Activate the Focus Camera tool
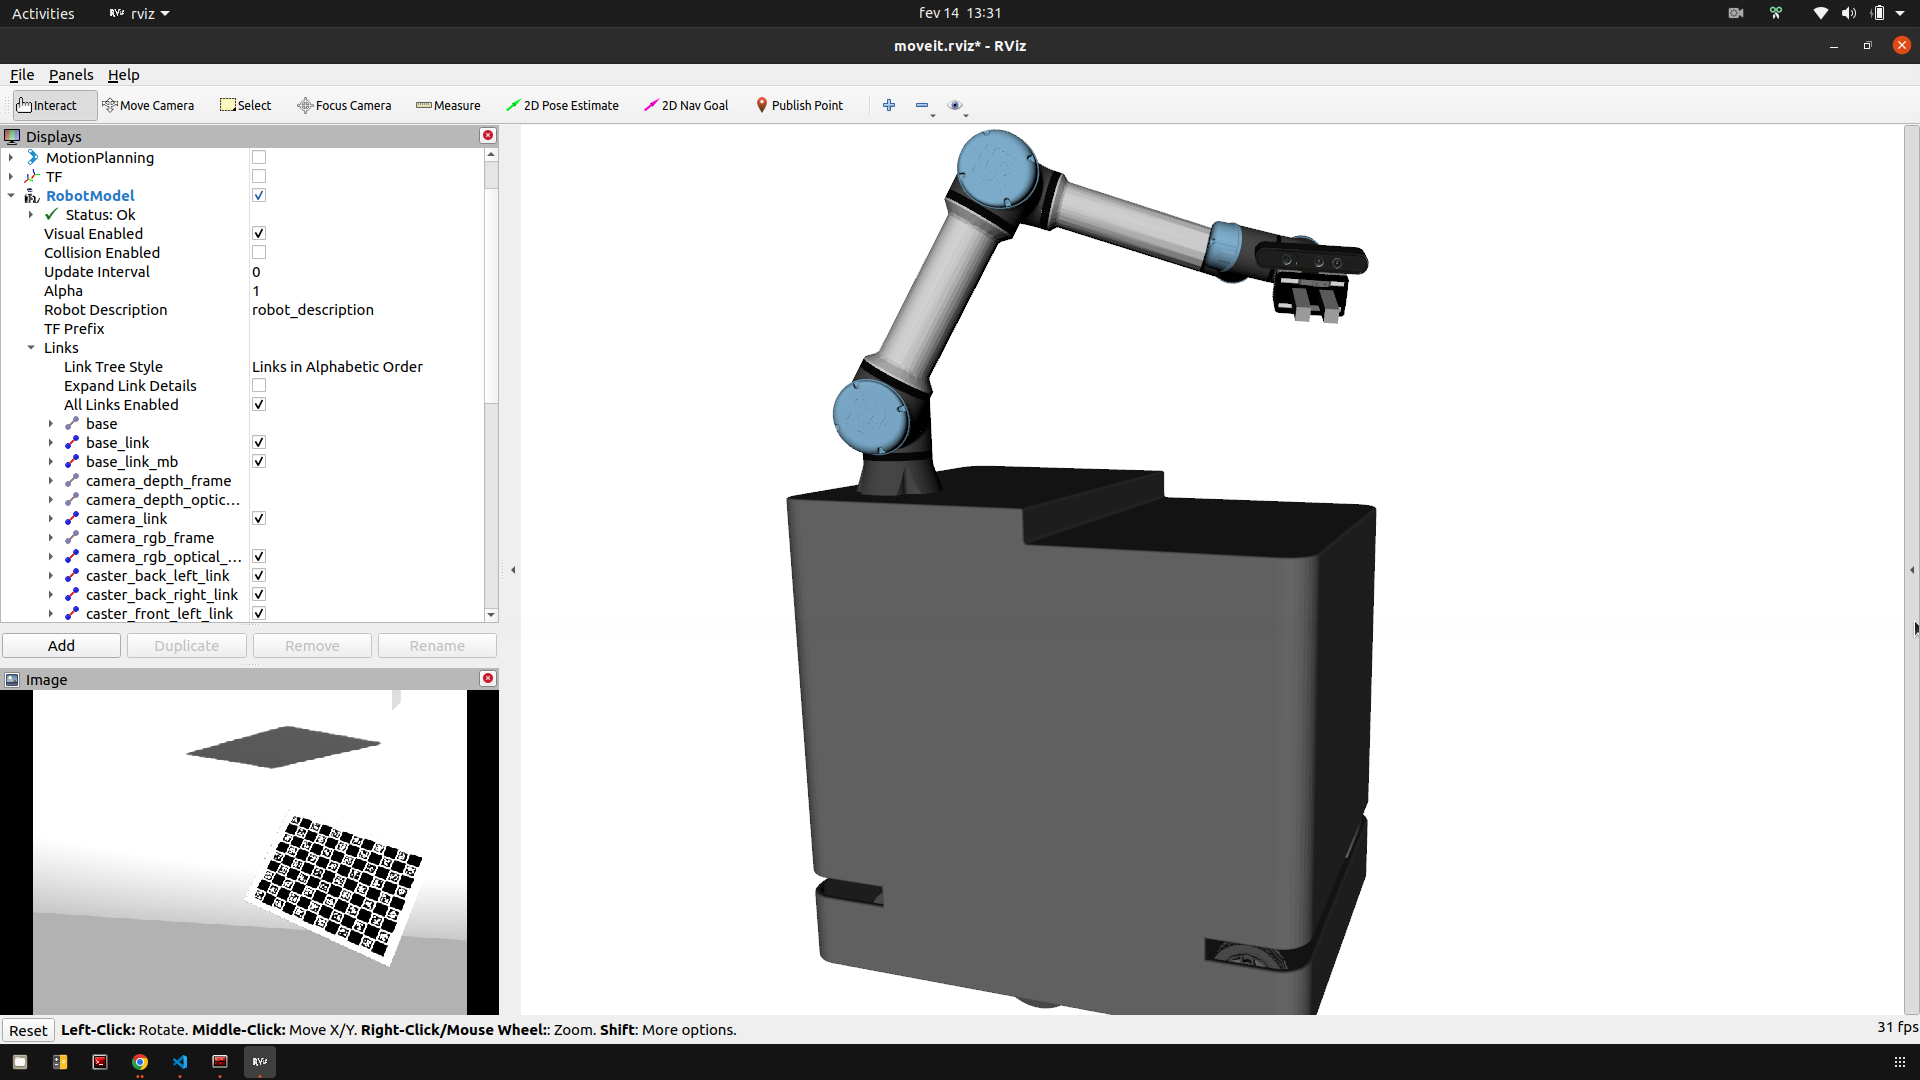This screenshot has width=1920, height=1080. [344, 105]
